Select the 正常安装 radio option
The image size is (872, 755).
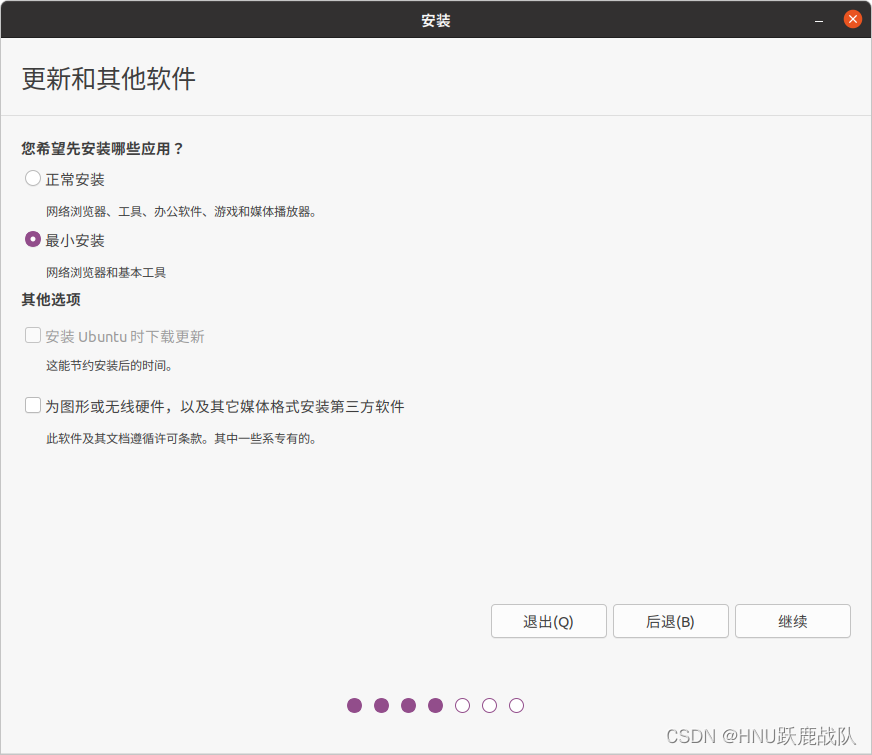(x=31, y=180)
